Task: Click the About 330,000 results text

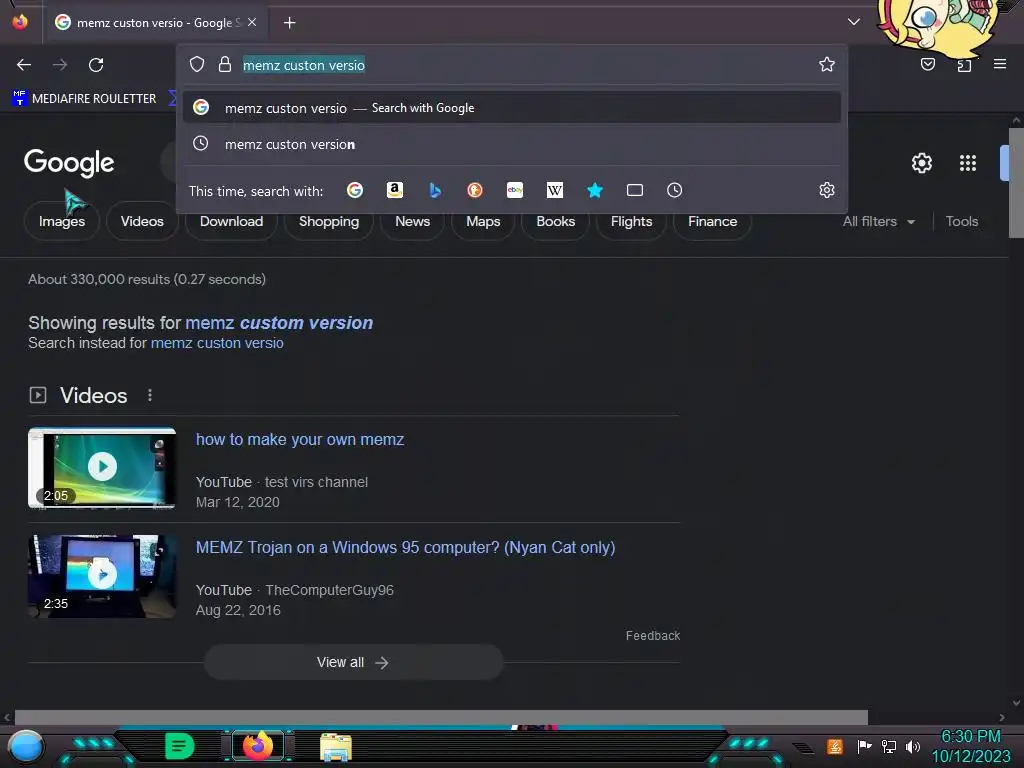Action: pos(147,279)
